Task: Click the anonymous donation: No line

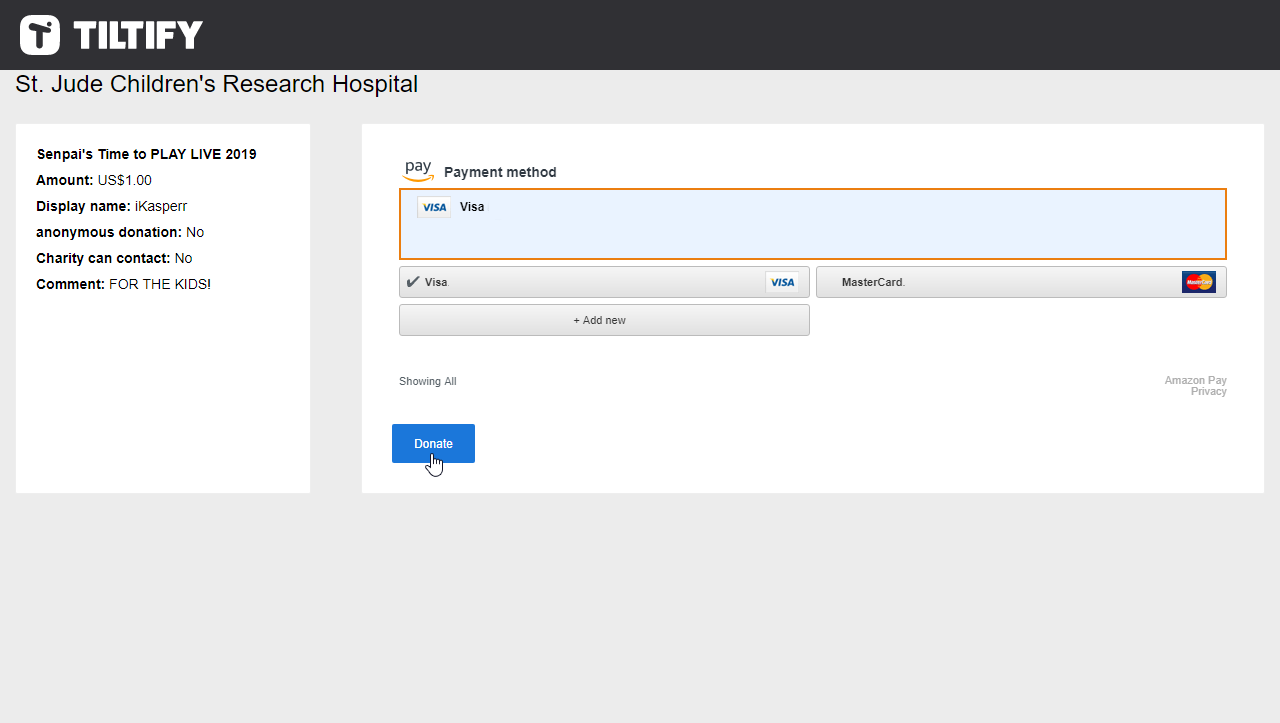Action: coord(120,232)
